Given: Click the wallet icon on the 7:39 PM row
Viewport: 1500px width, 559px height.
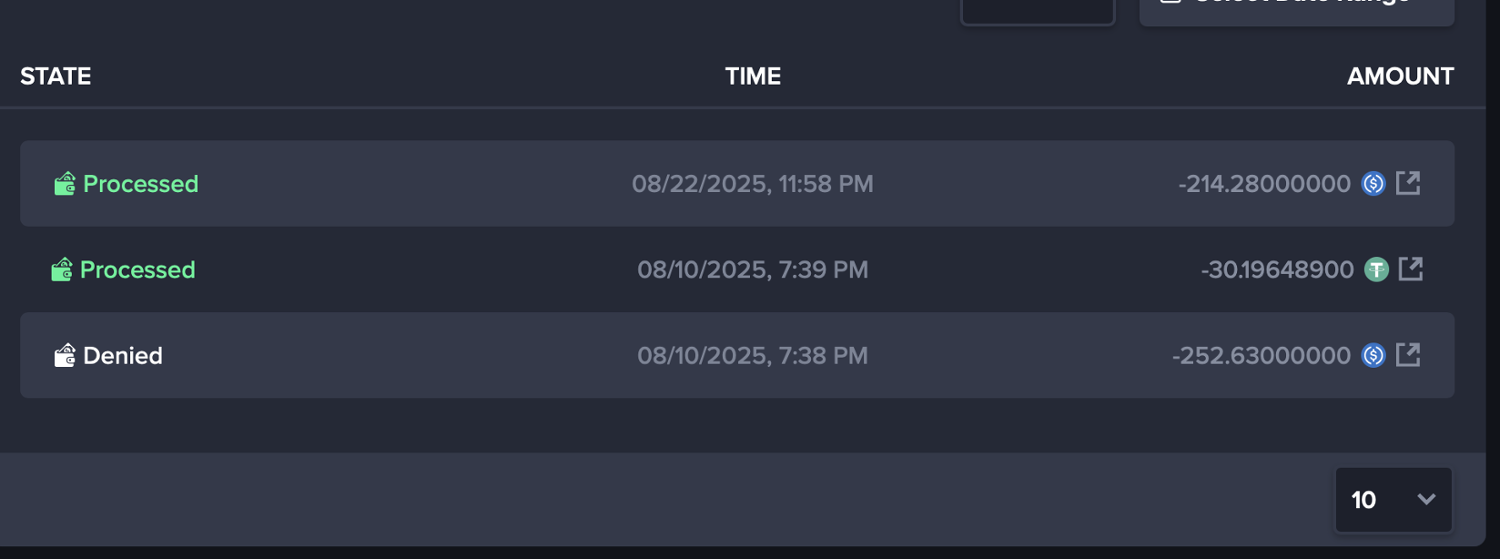Looking at the screenshot, I should coord(62,270).
